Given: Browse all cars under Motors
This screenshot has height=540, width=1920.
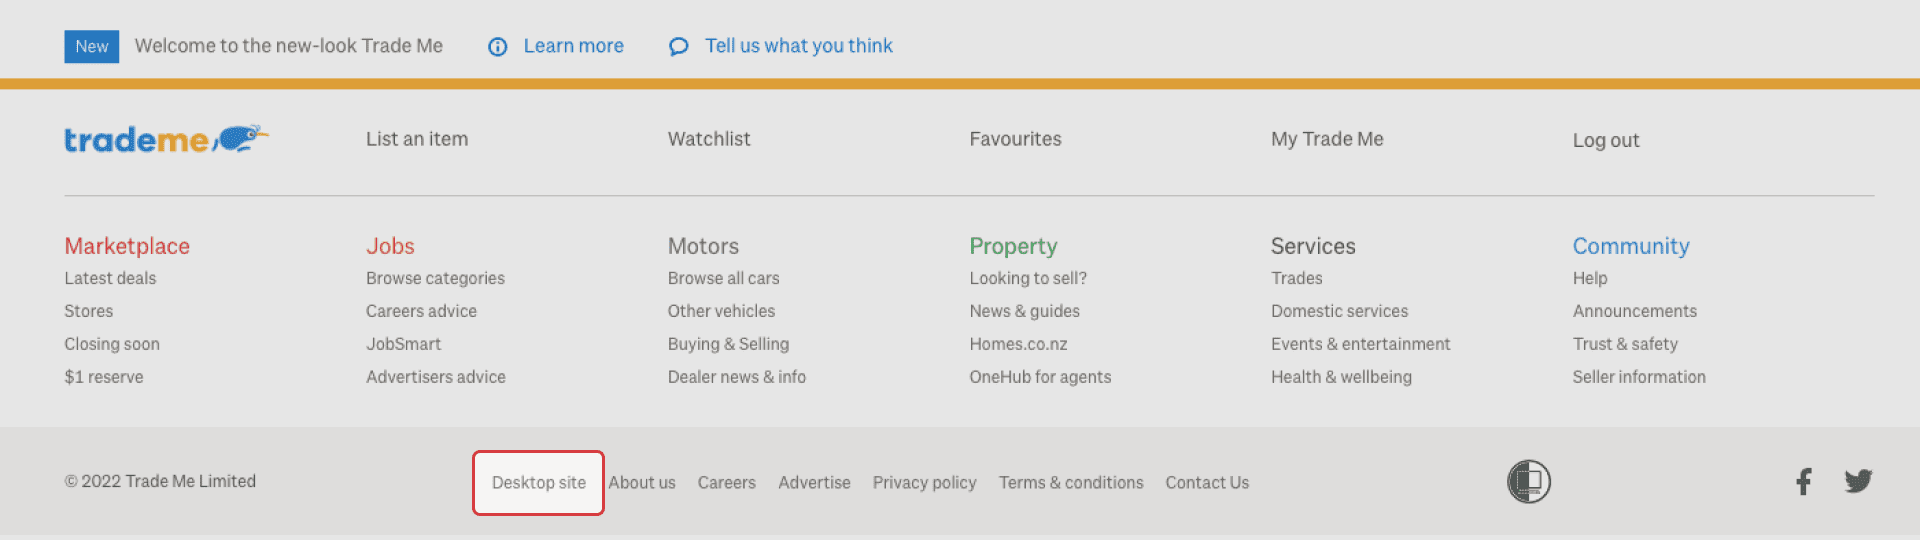Looking at the screenshot, I should 723,279.
